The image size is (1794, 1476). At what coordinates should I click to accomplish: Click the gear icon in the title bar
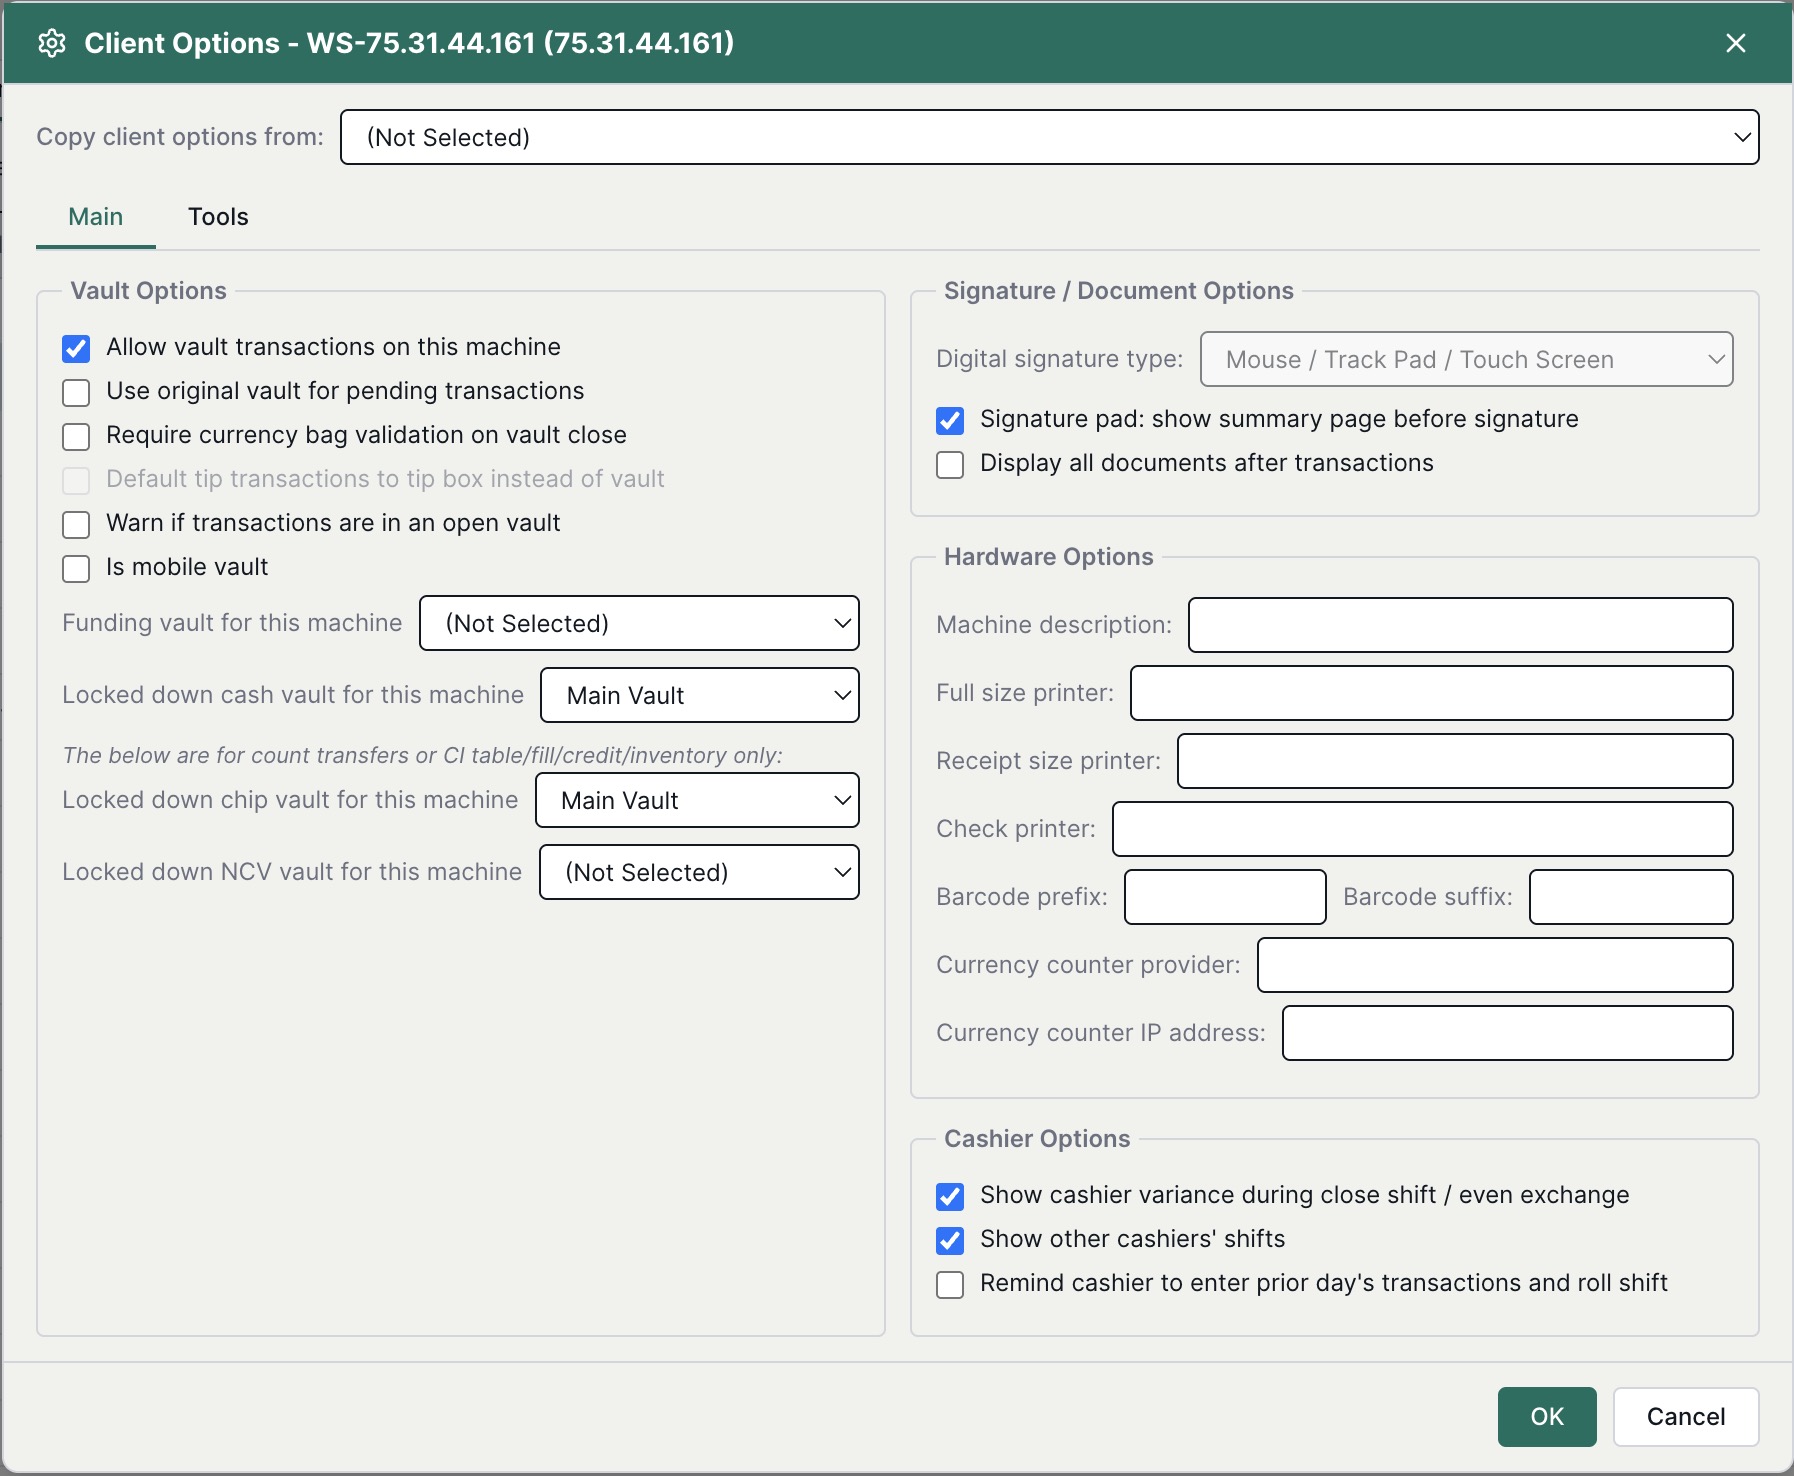(x=52, y=43)
